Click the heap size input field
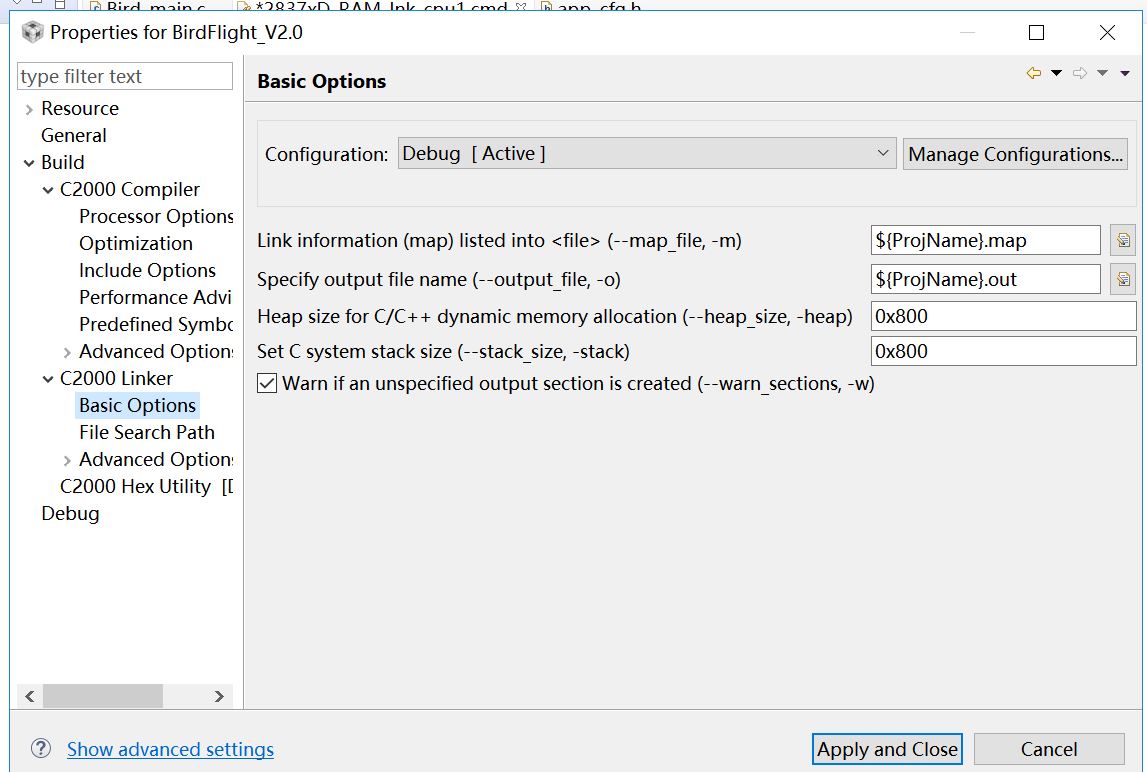The height and width of the screenshot is (772, 1147). tap(1003, 316)
